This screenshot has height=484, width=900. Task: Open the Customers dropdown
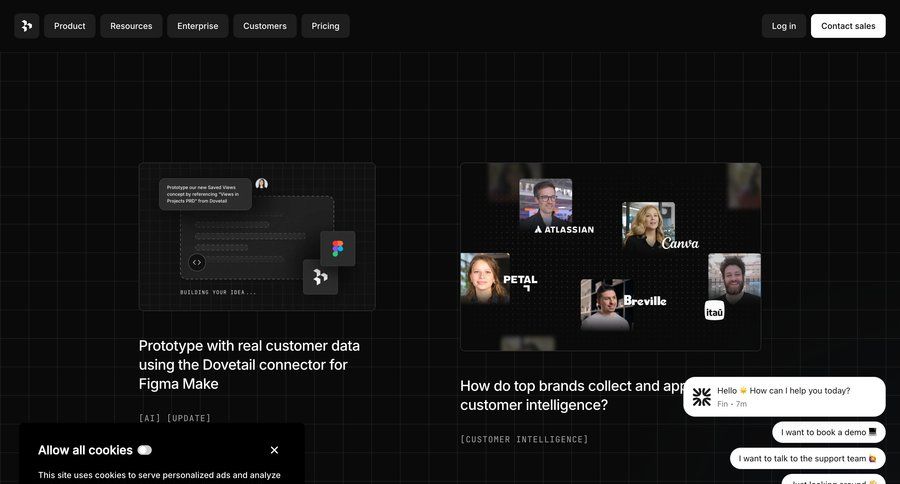click(265, 26)
